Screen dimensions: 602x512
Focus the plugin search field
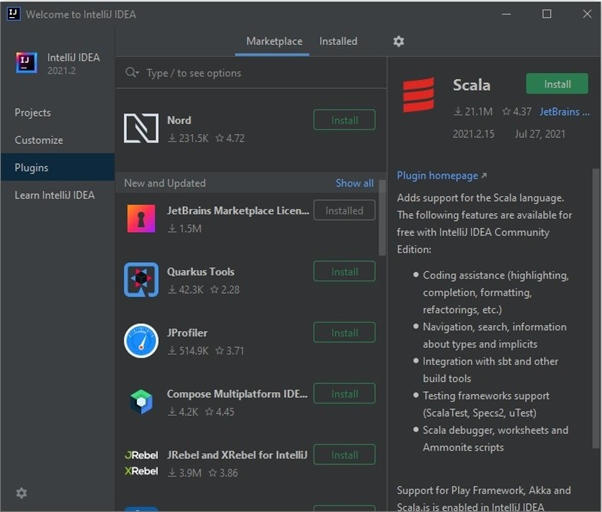pos(251,73)
